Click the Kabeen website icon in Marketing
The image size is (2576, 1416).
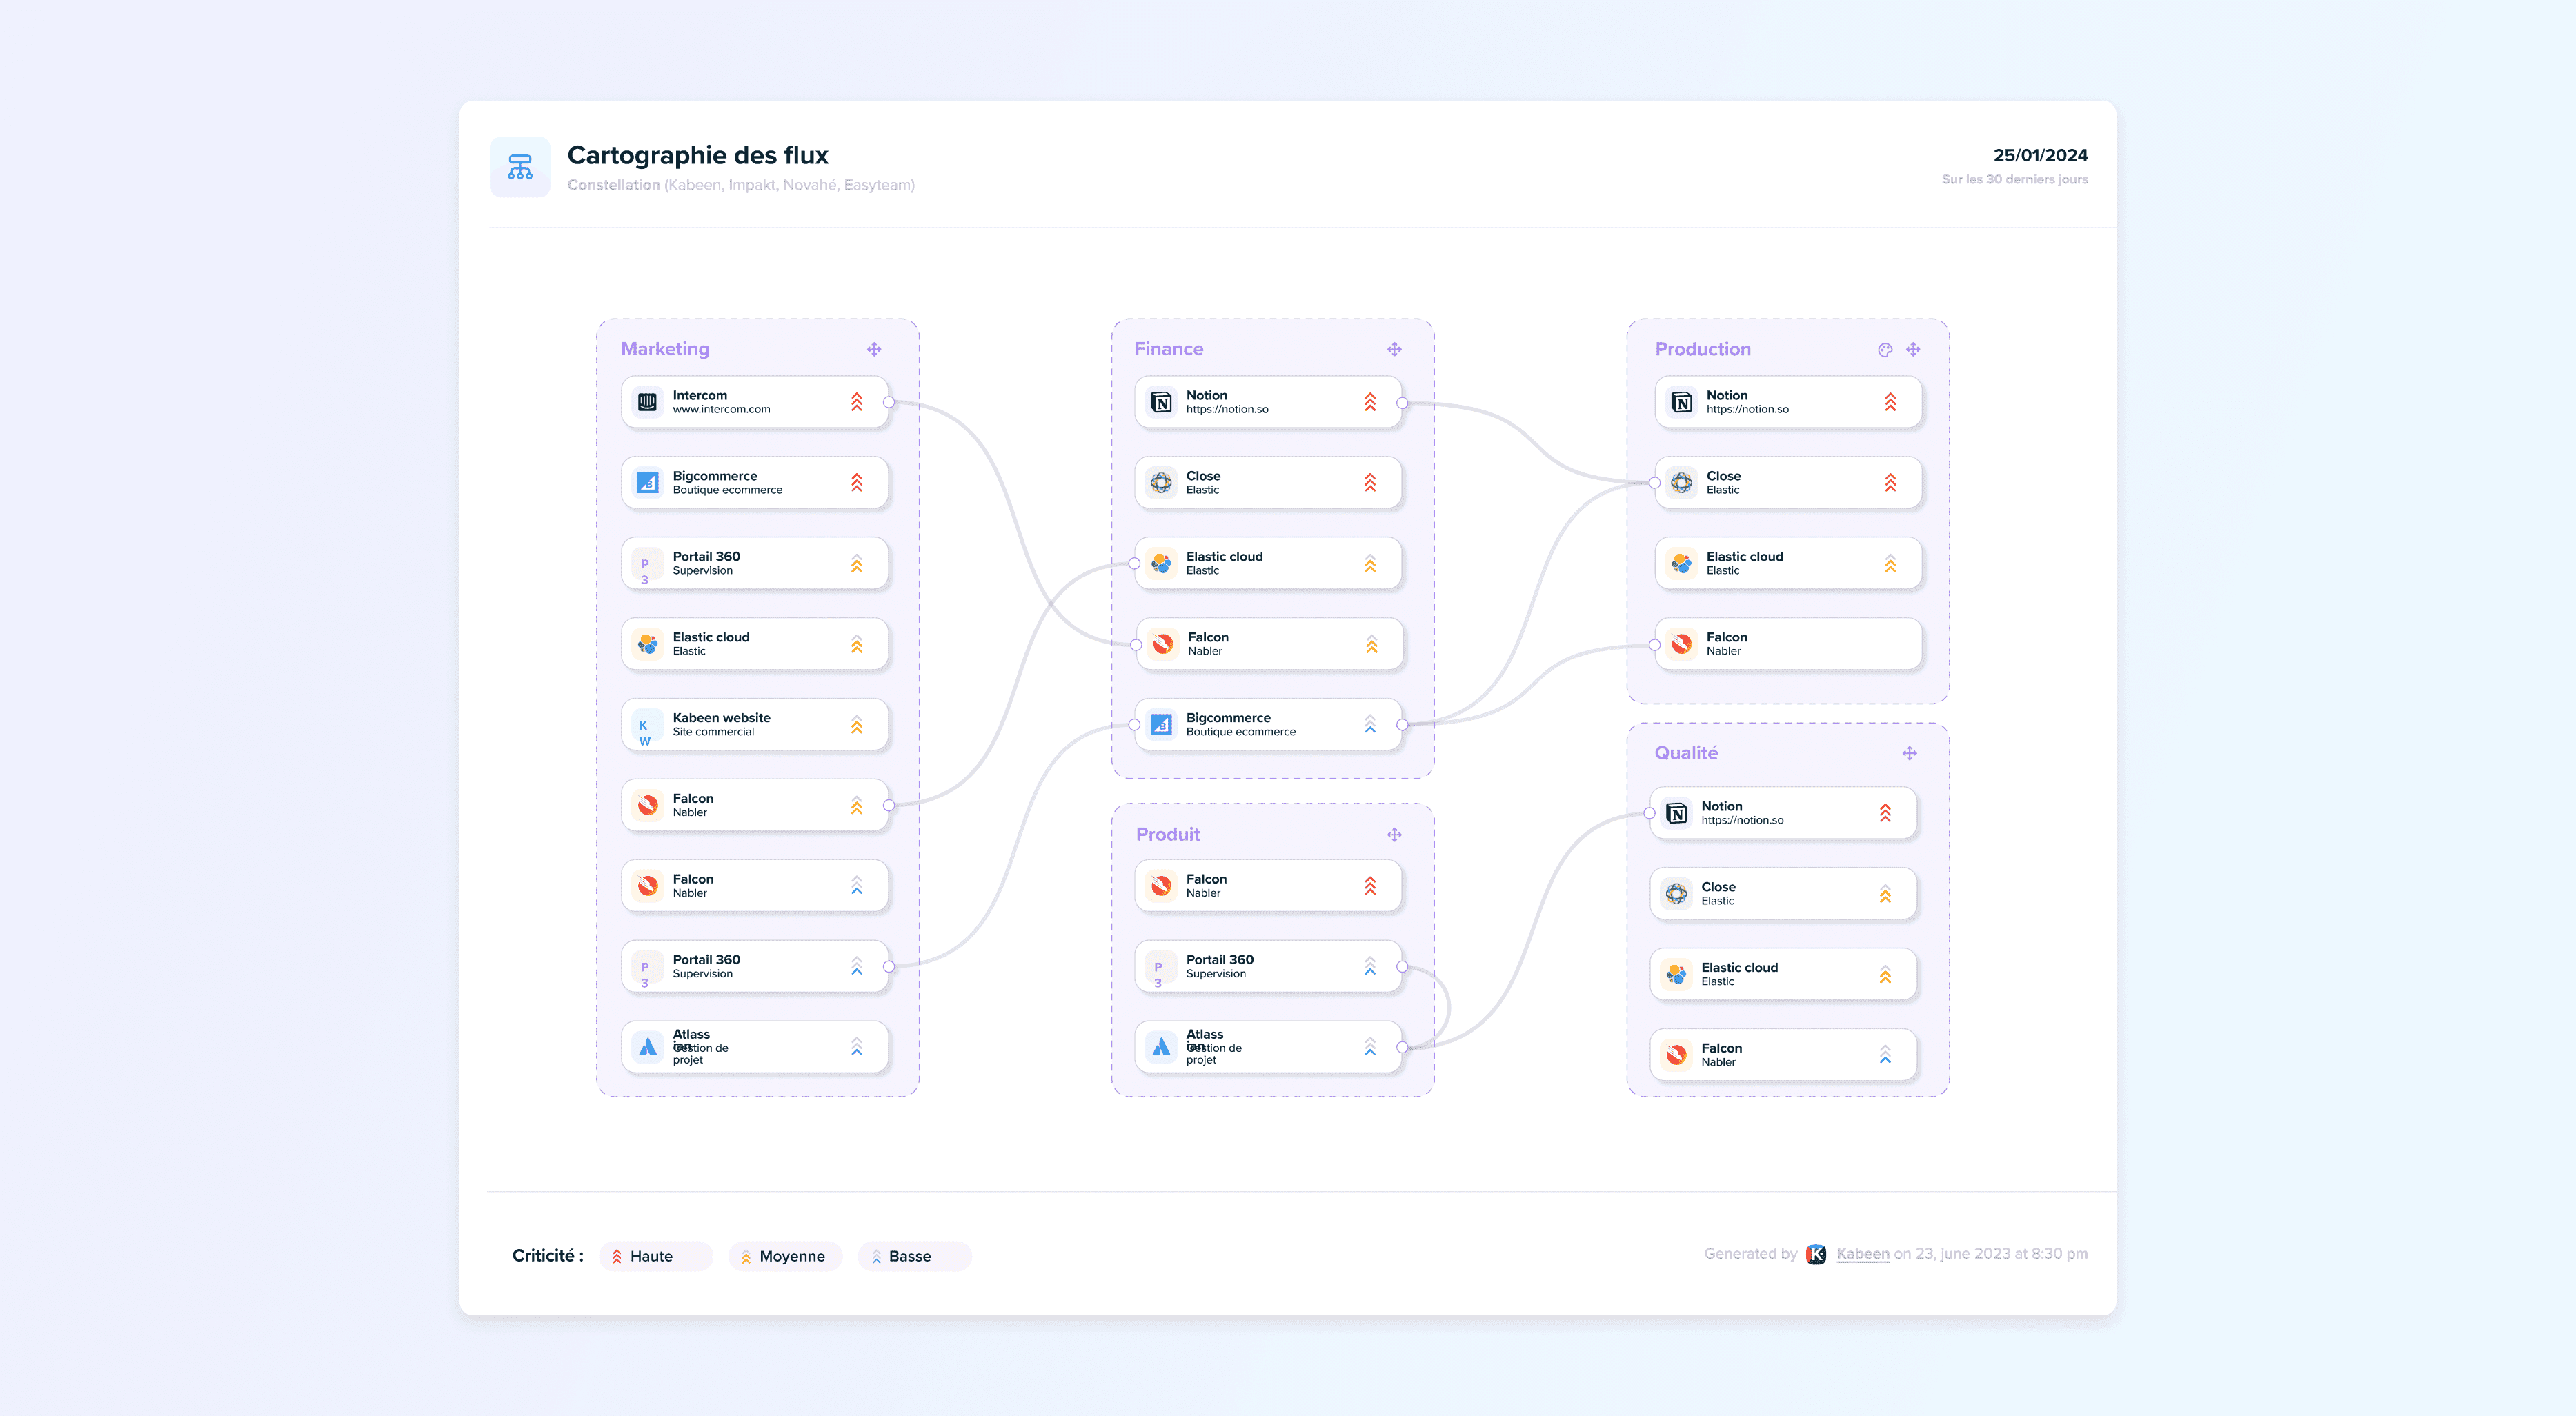click(647, 725)
